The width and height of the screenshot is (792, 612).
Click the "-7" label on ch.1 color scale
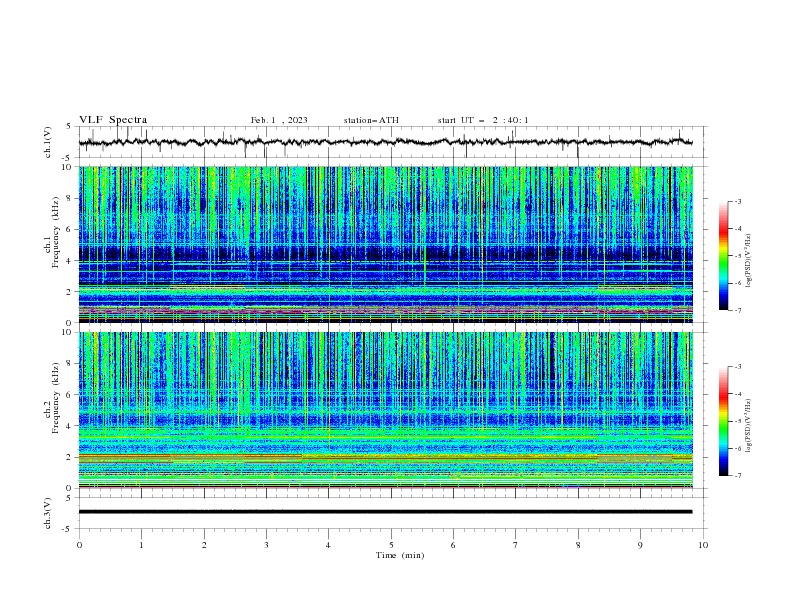(738, 311)
